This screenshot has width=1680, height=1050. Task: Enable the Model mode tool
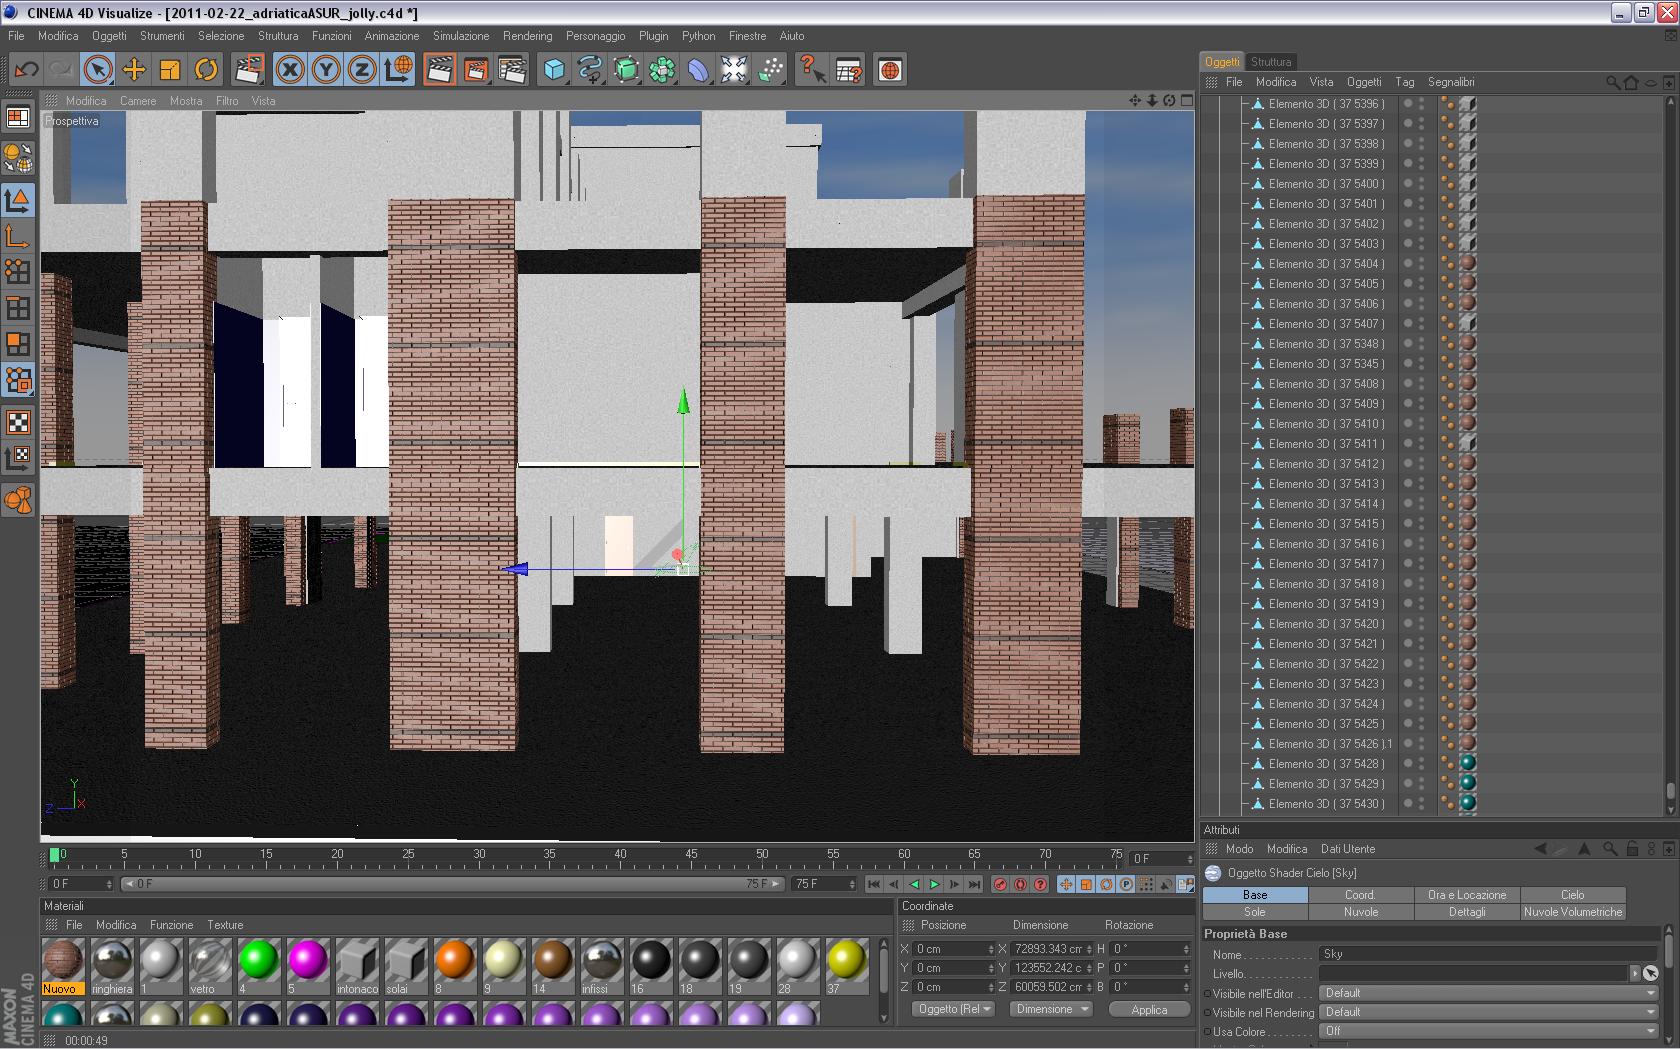18,200
